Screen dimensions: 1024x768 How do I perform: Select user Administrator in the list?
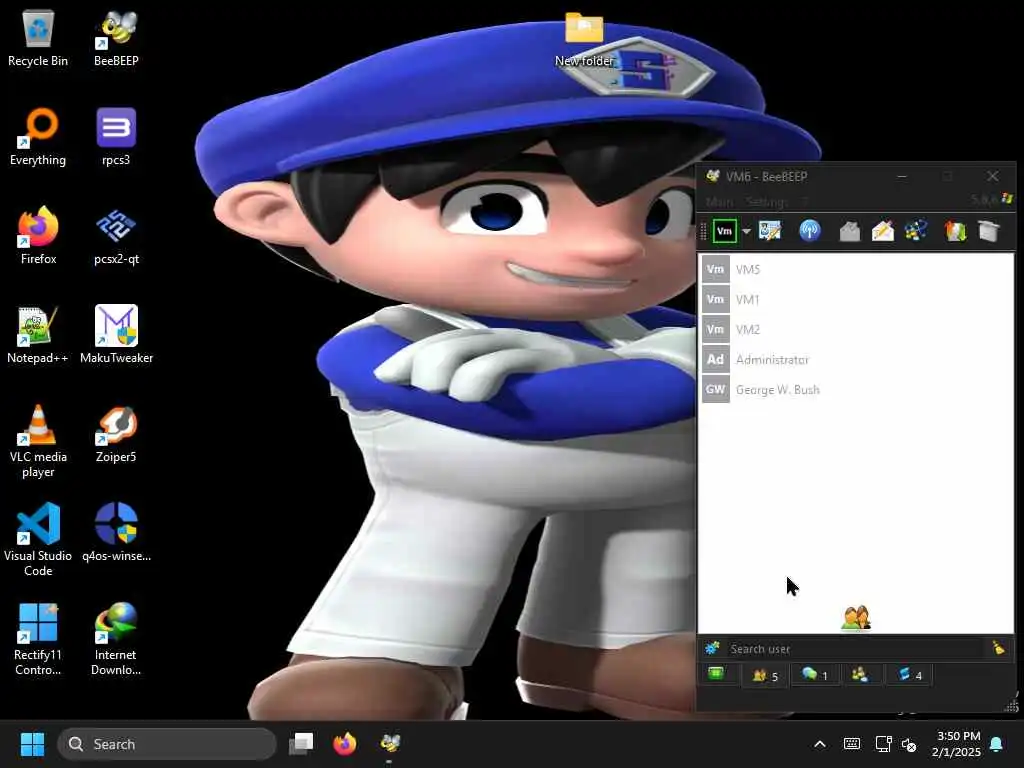click(x=856, y=359)
